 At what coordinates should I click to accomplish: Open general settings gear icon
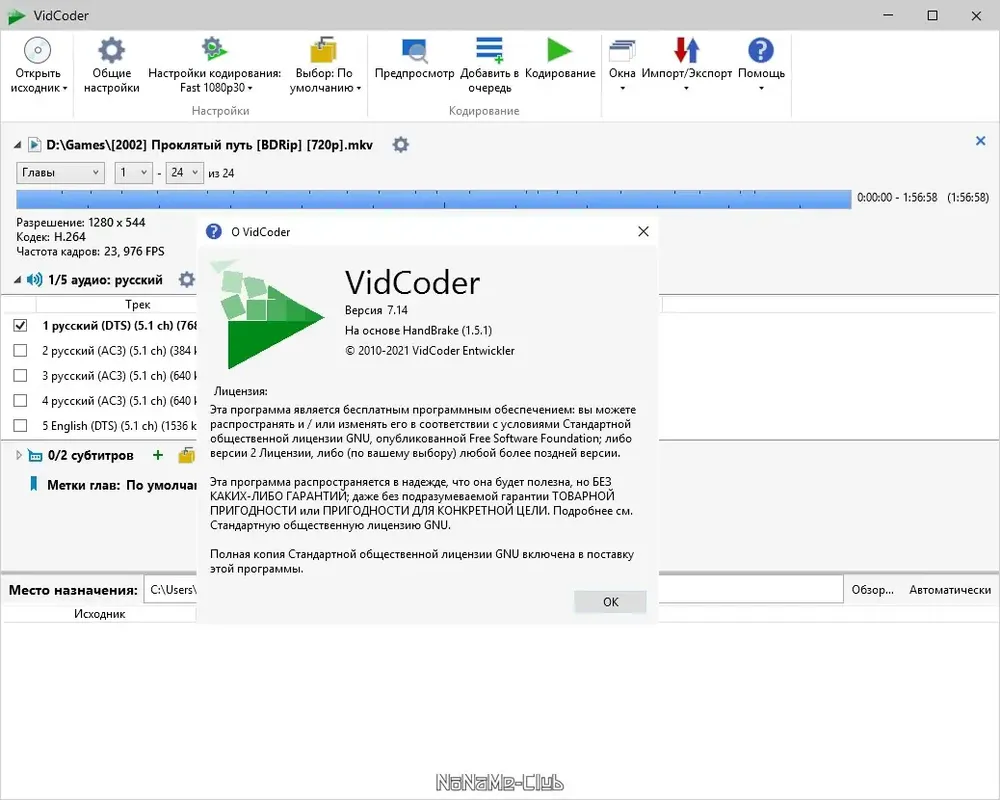[x=111, y=50]
